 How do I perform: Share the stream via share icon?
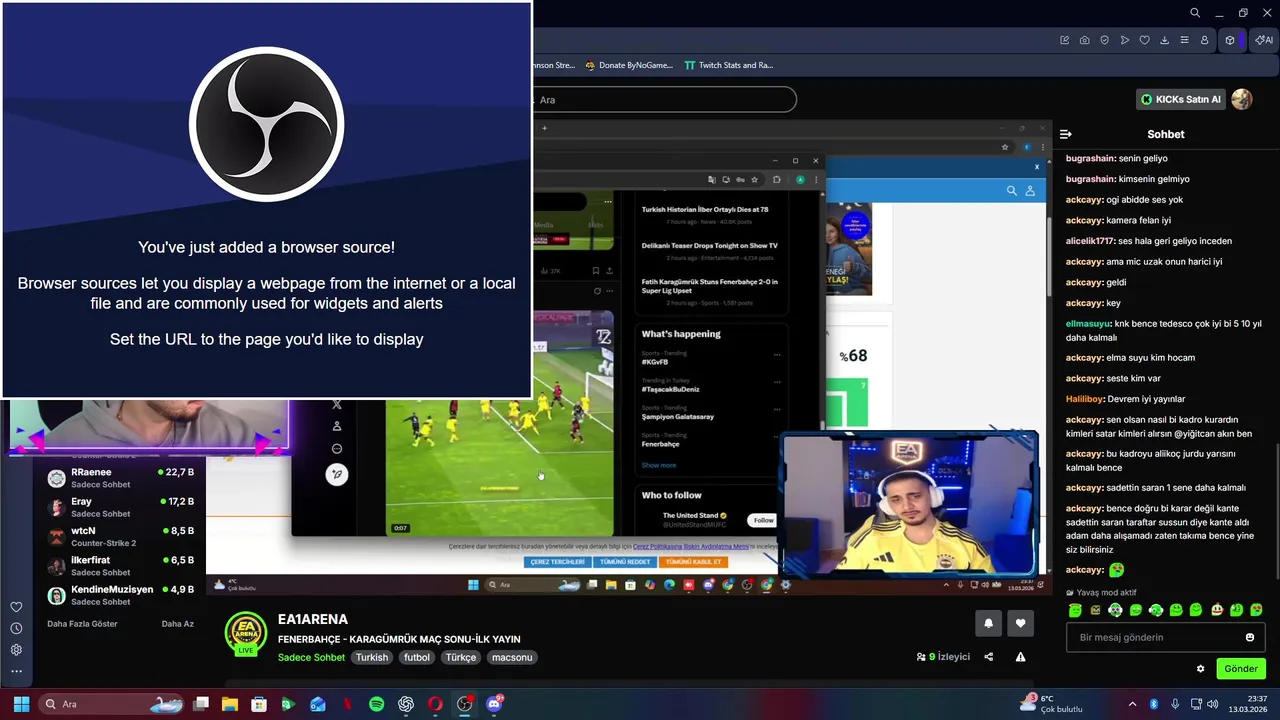(989, 657)
